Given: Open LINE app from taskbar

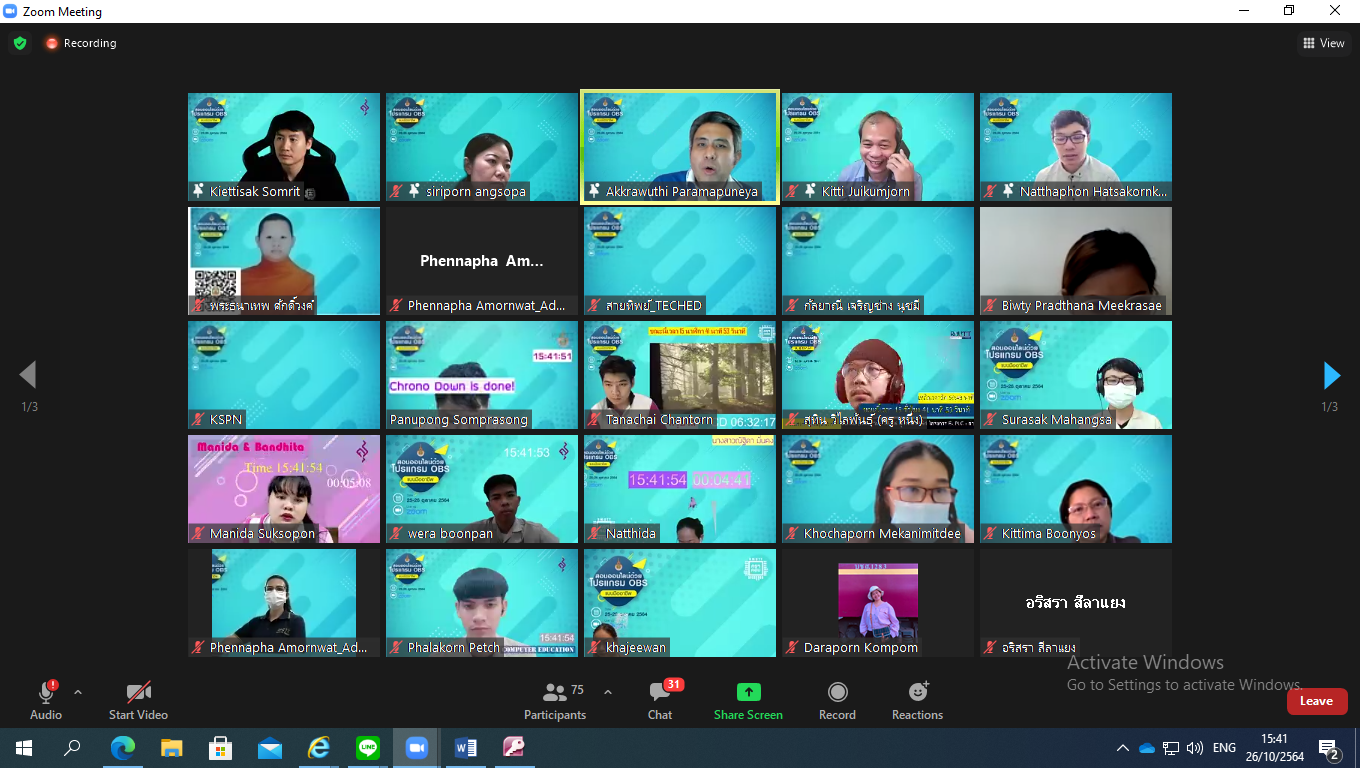Looking at the screenshot, I should click(368, 747).
